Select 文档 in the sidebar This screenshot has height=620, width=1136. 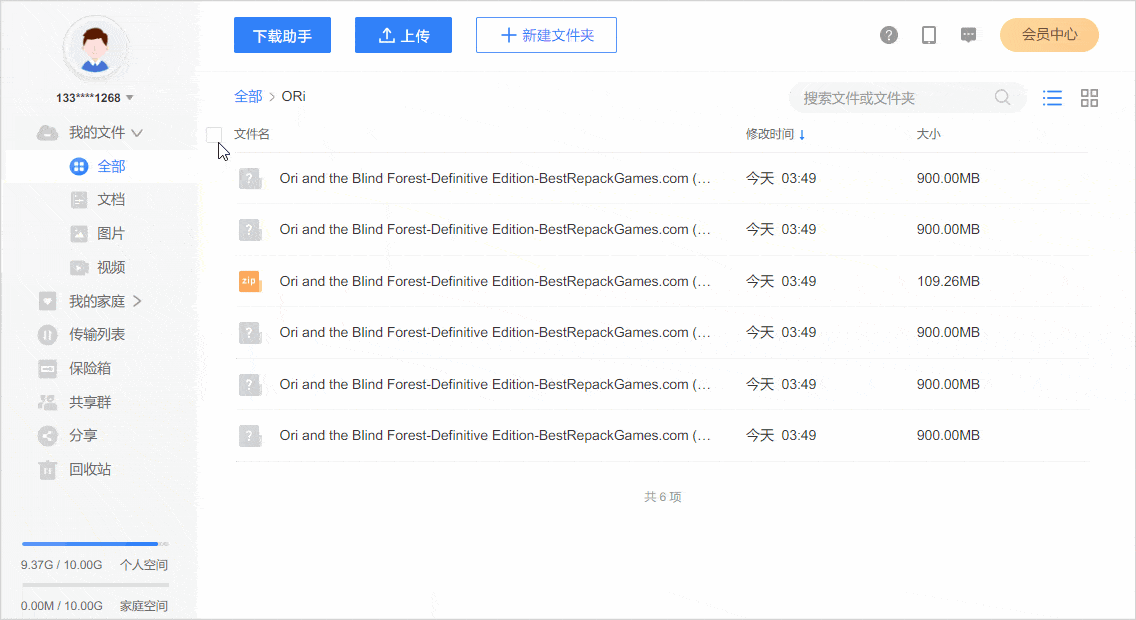[110, 200]
